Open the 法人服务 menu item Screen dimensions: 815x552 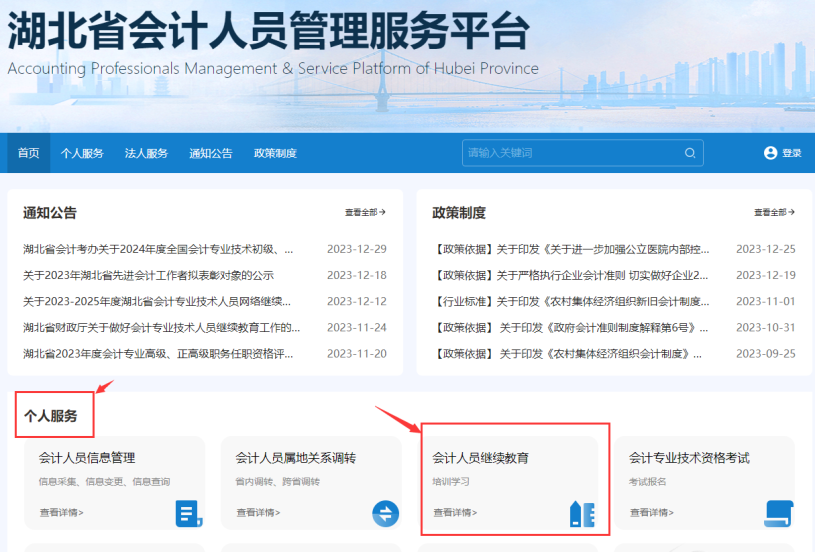click(x=146, y=153)
